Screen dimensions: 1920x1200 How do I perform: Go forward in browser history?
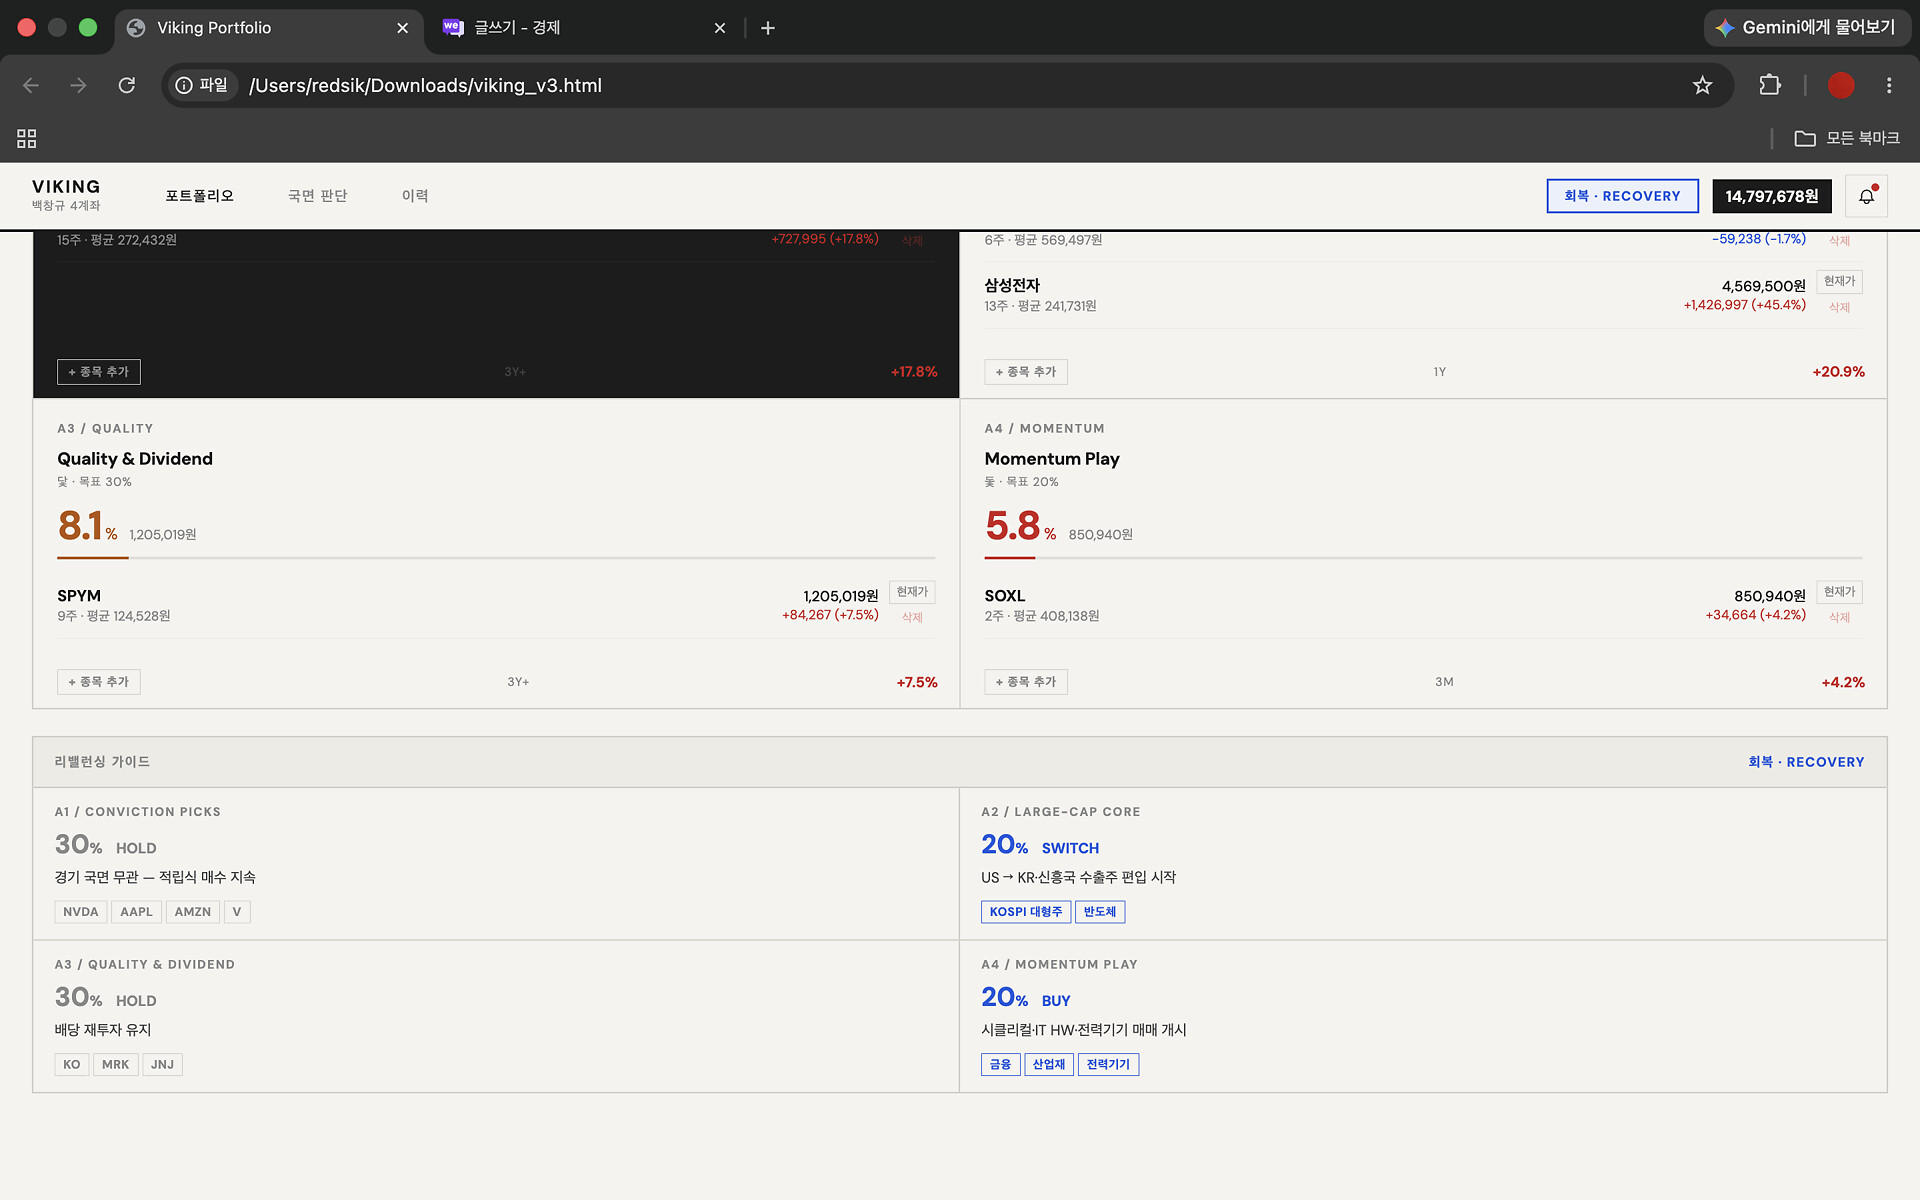[79, 85]
